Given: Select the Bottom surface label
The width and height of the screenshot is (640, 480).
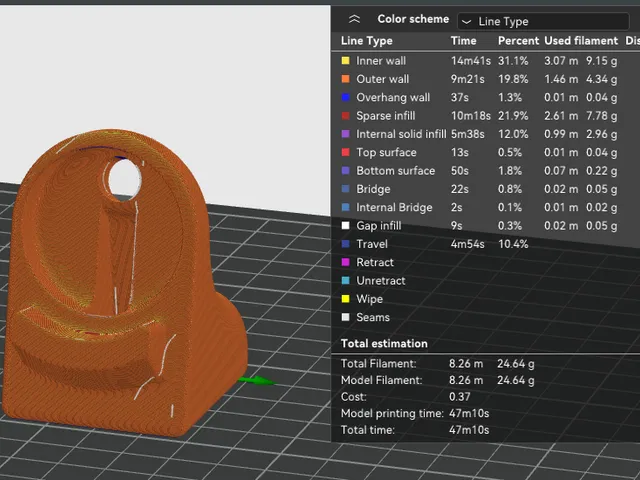Looking at the screenshot, I should click(x=396, y=171).
